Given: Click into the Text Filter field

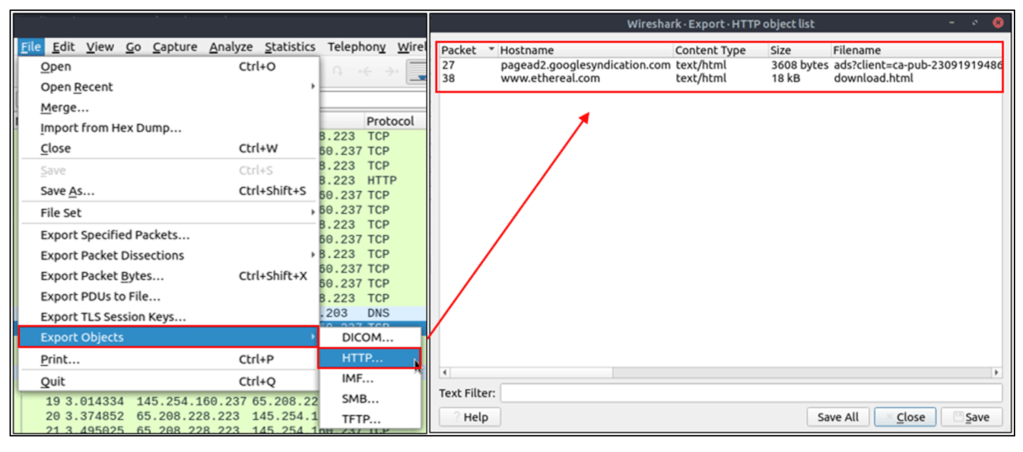Looking at the screenshot, I should (x=750, y=394).
